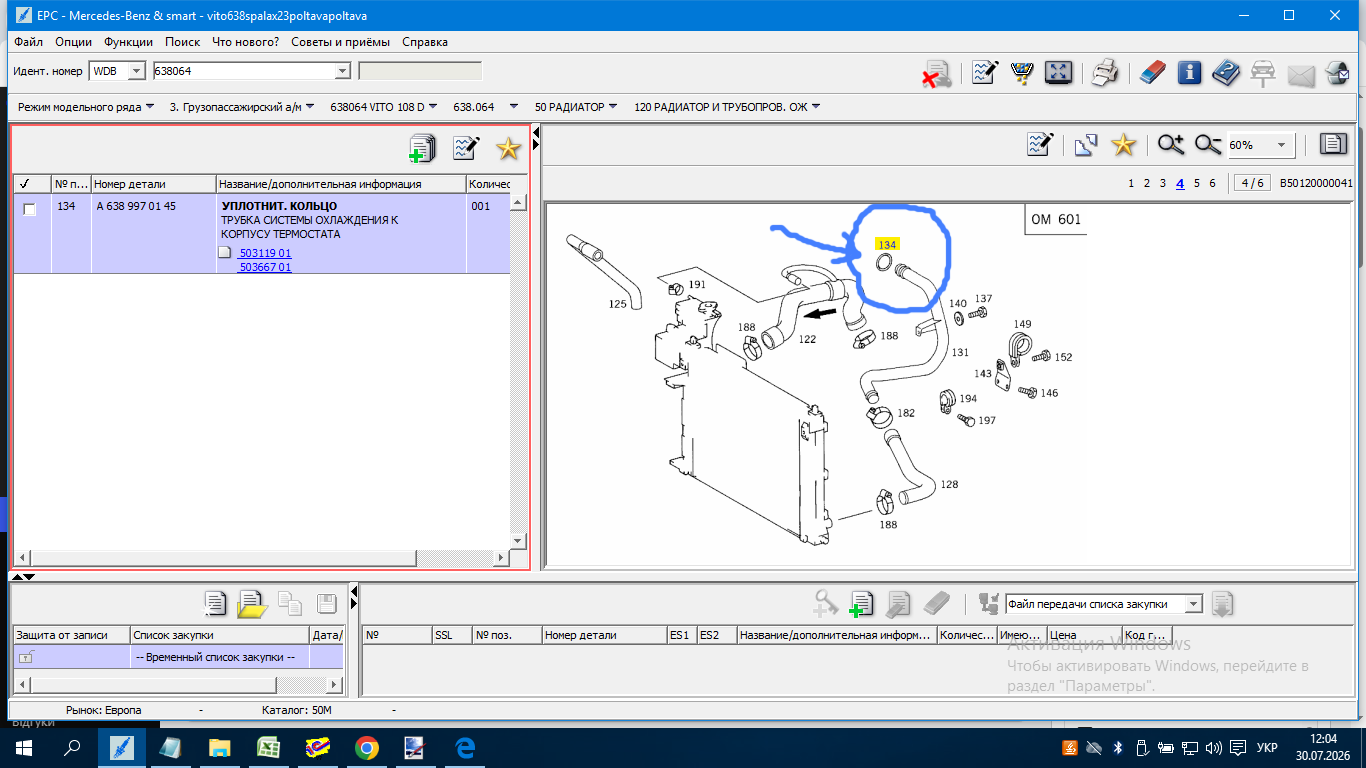Open the Грузопассажирский а/м dropdown
Viewport: 1366px width, 768px height.
tap(310, 106)
